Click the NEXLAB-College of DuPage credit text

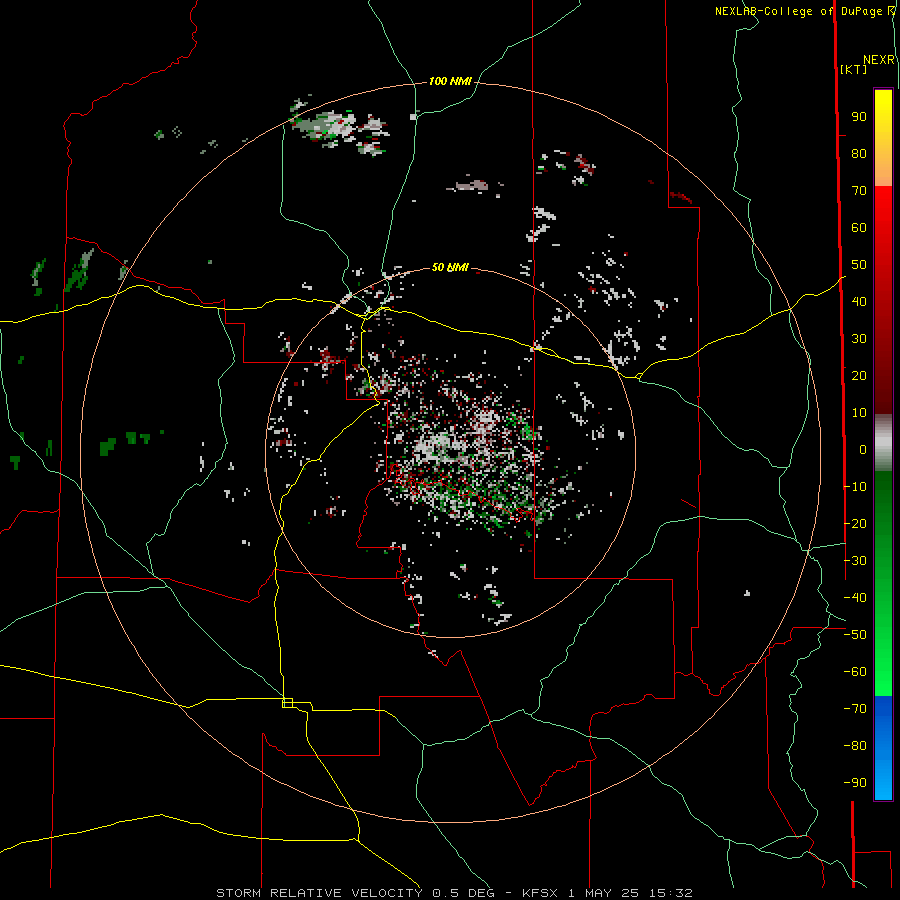click(799, 11)
